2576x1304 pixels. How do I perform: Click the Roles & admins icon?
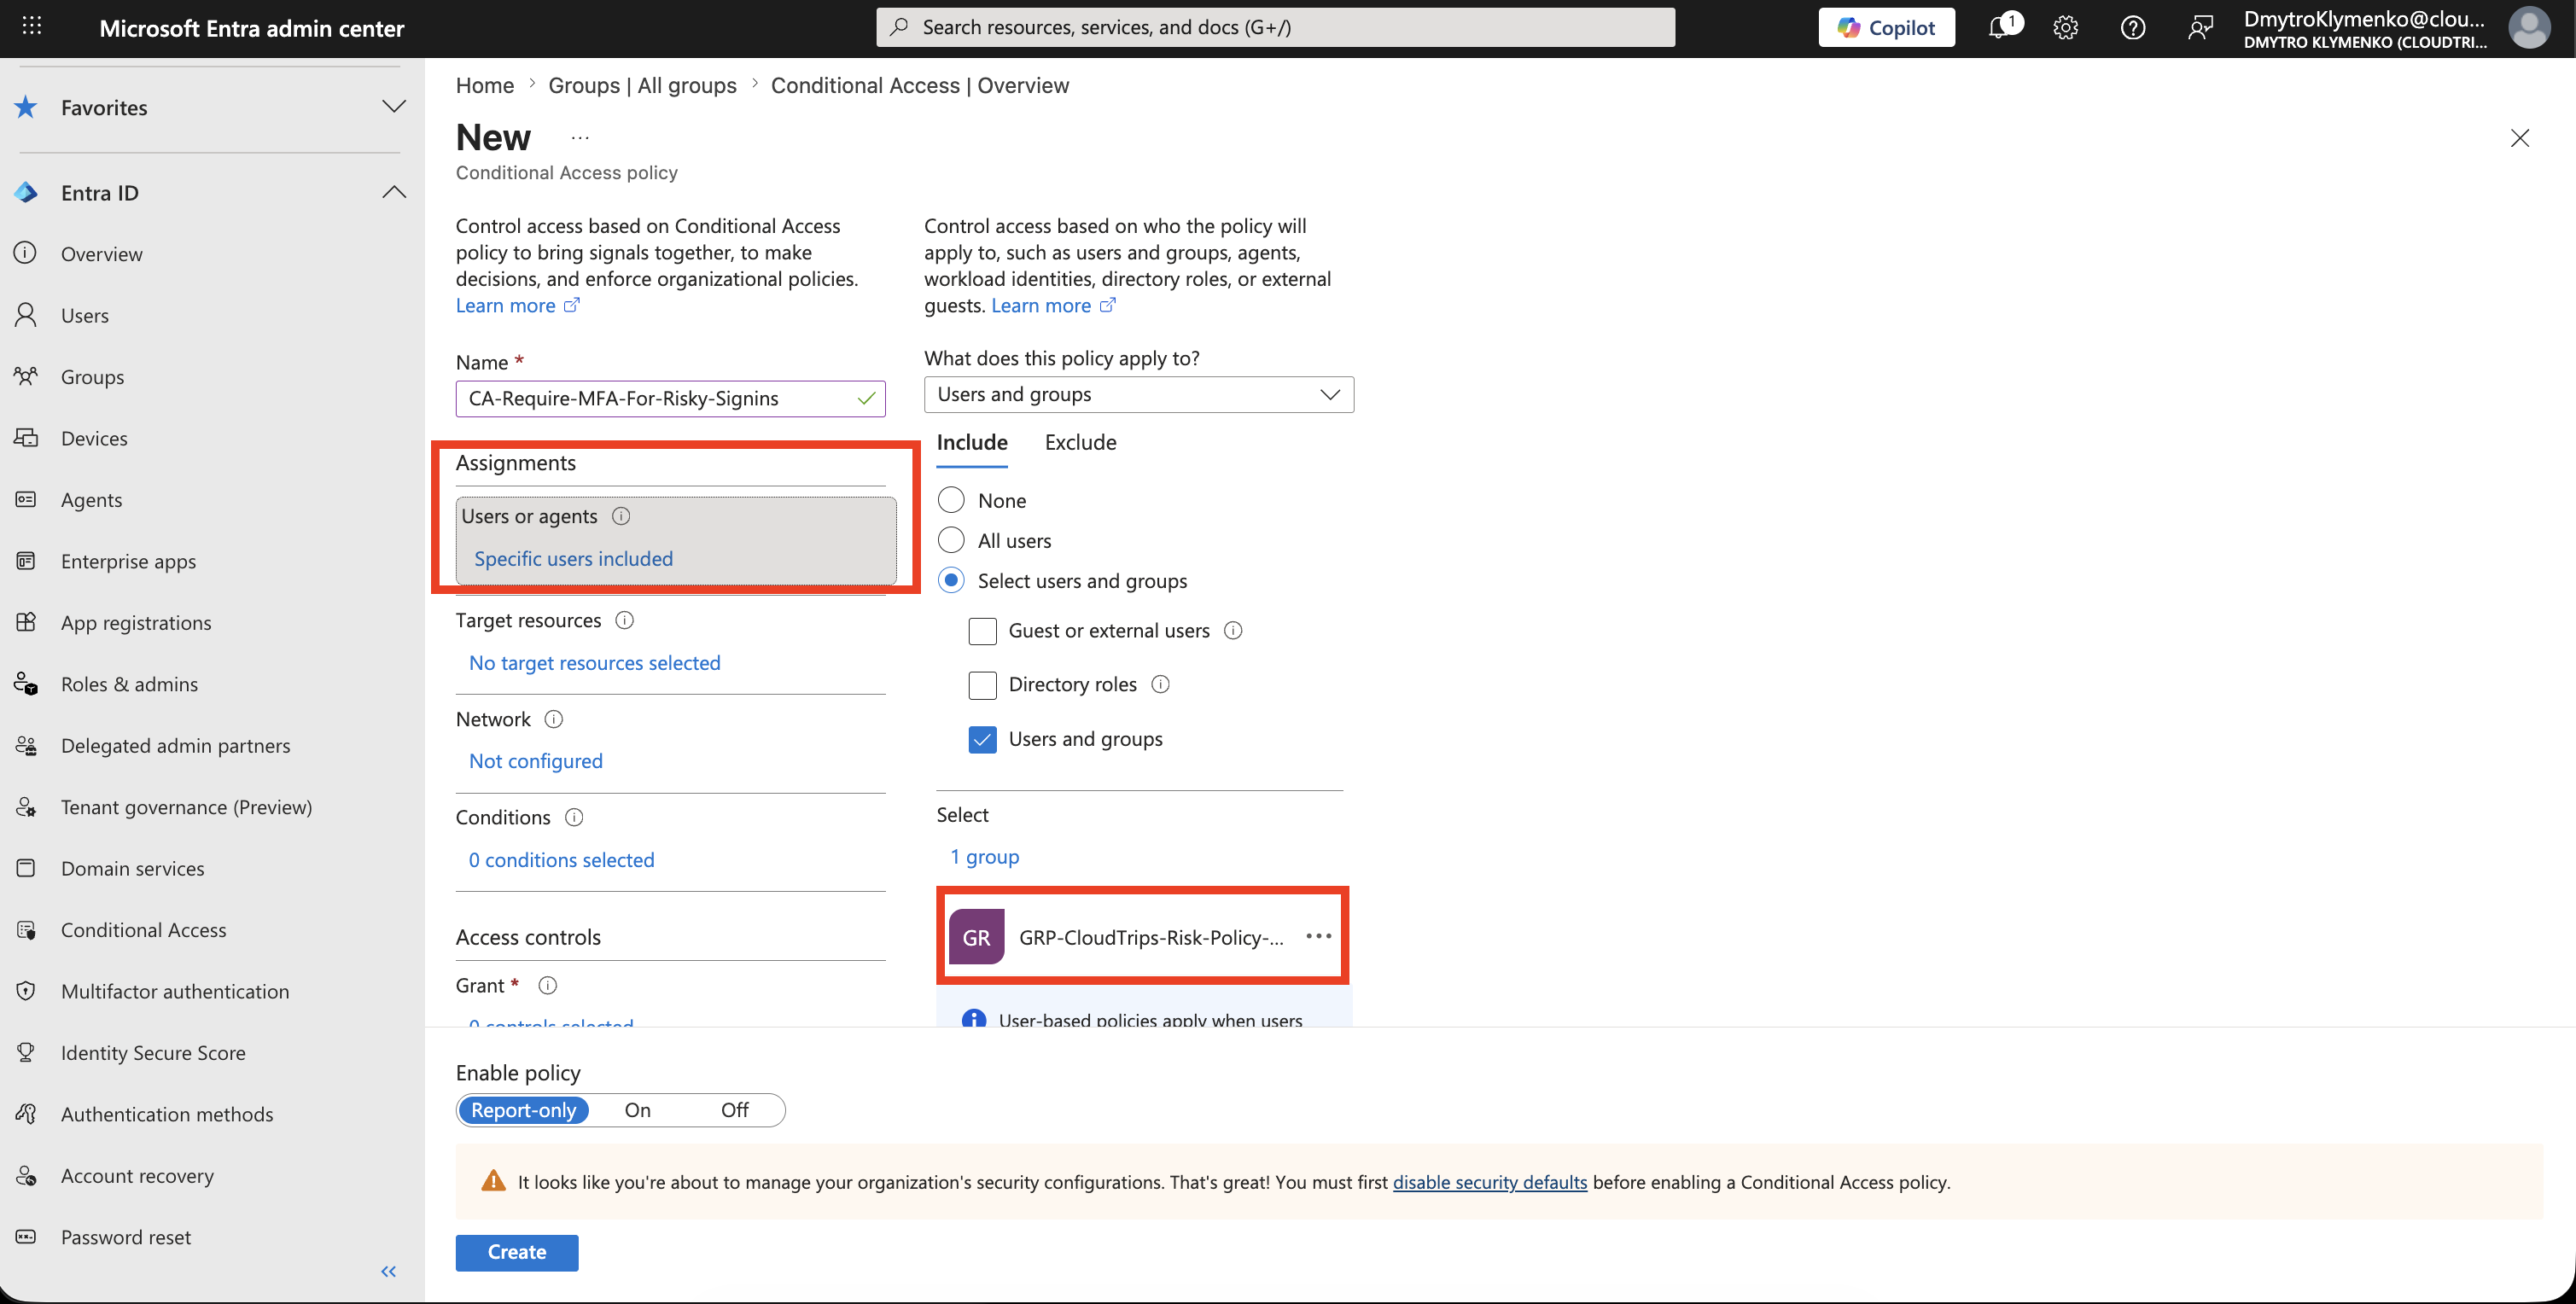click(26, 684)
